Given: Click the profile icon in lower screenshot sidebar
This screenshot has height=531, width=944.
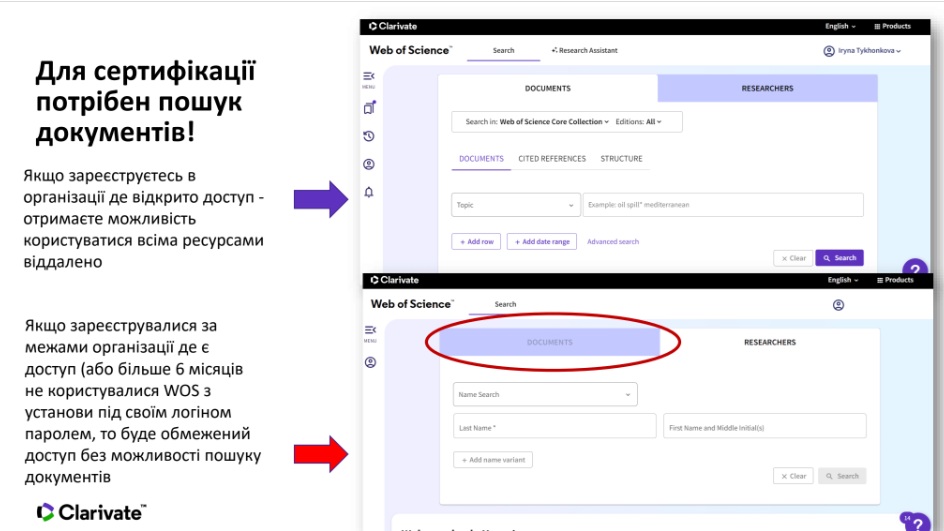Looking at the screenshot, I should [370, 362].
